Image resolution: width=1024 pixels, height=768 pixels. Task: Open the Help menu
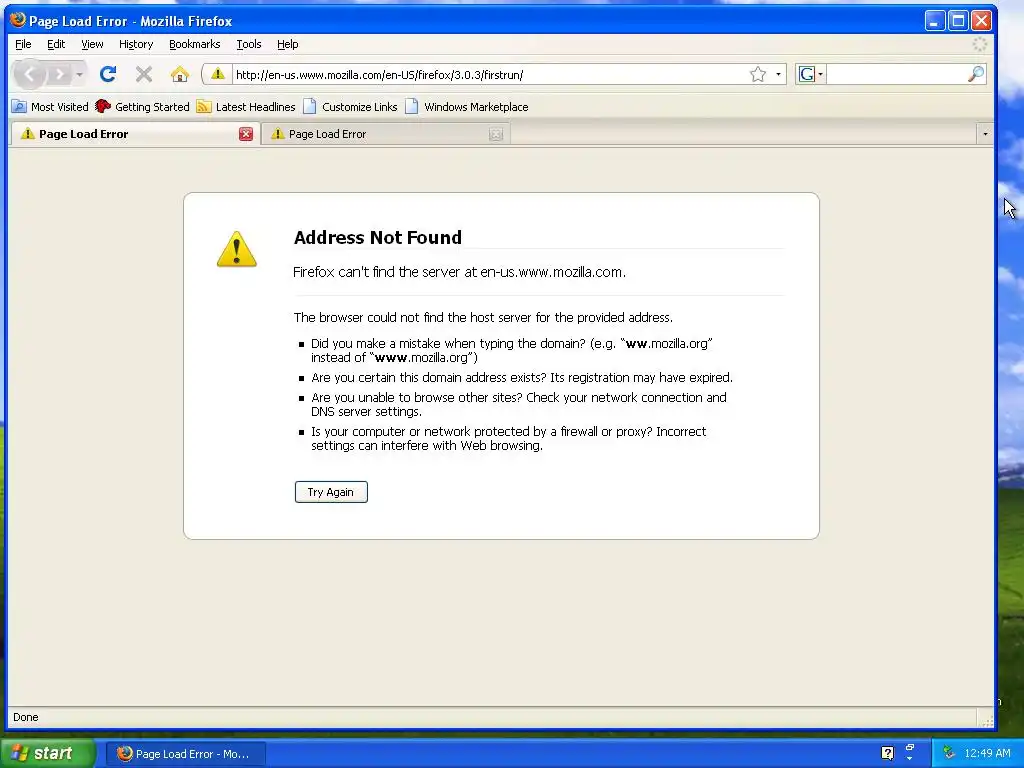tap(287, 44)
